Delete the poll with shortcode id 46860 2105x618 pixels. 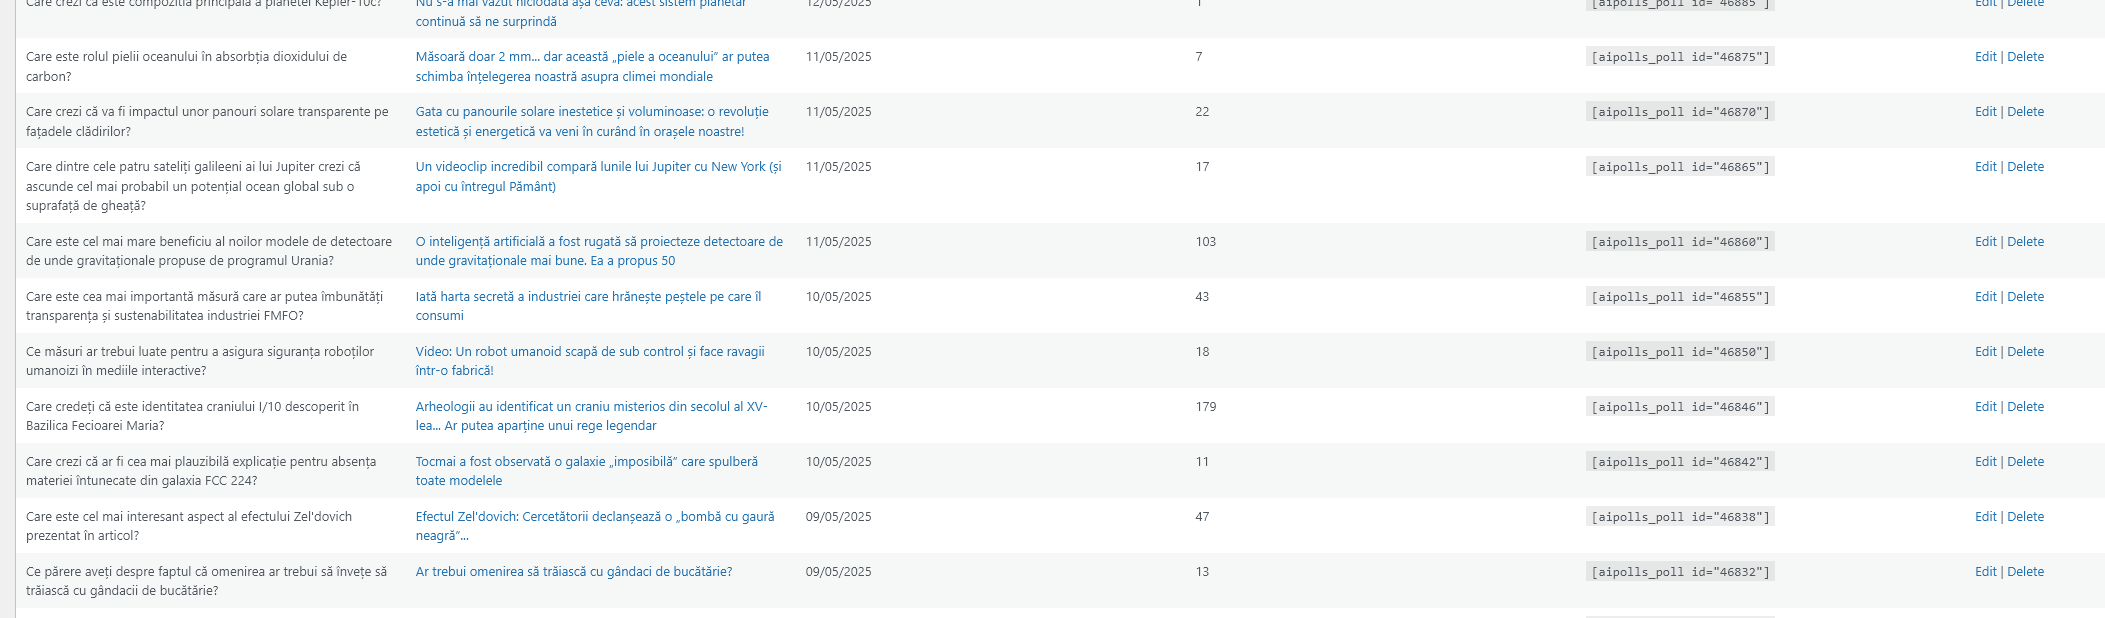(x=2025, y=242)
